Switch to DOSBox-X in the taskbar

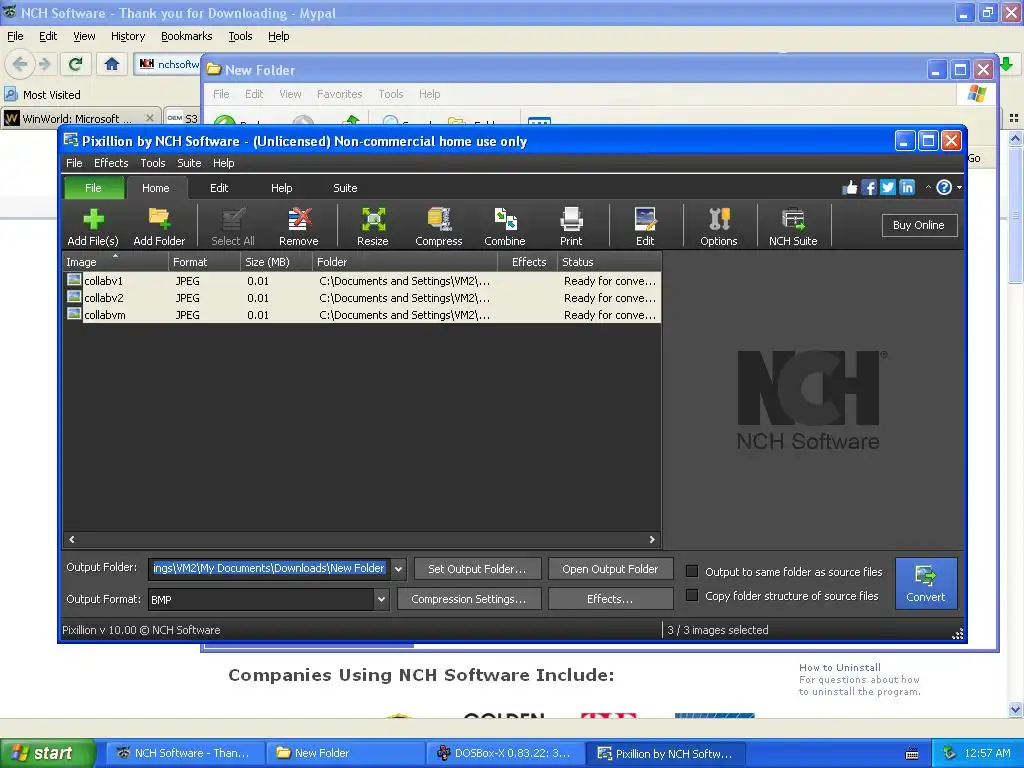point(503,754)
